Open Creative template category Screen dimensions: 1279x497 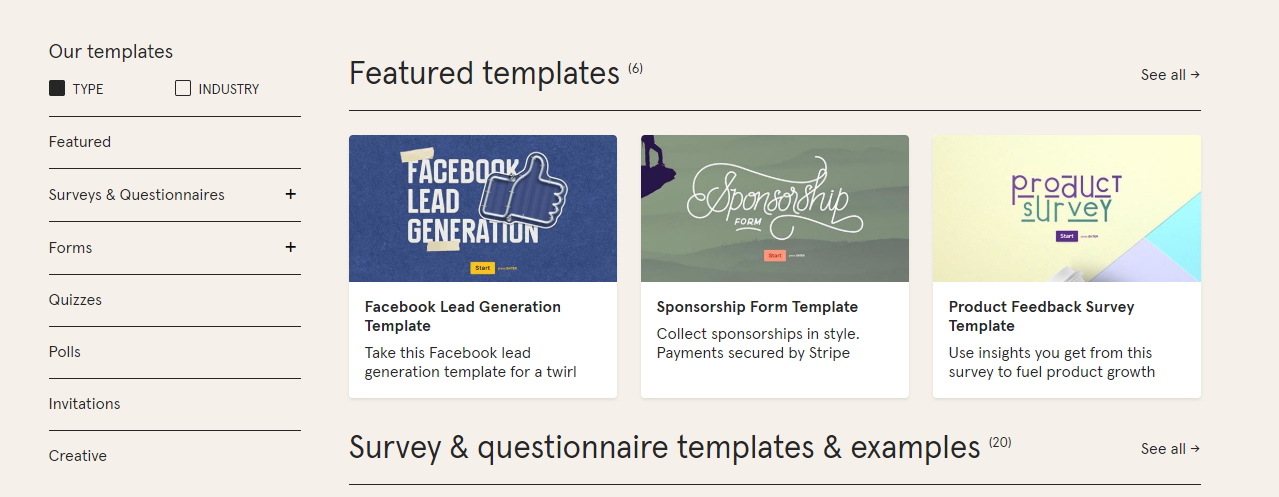tap(78, 456)
